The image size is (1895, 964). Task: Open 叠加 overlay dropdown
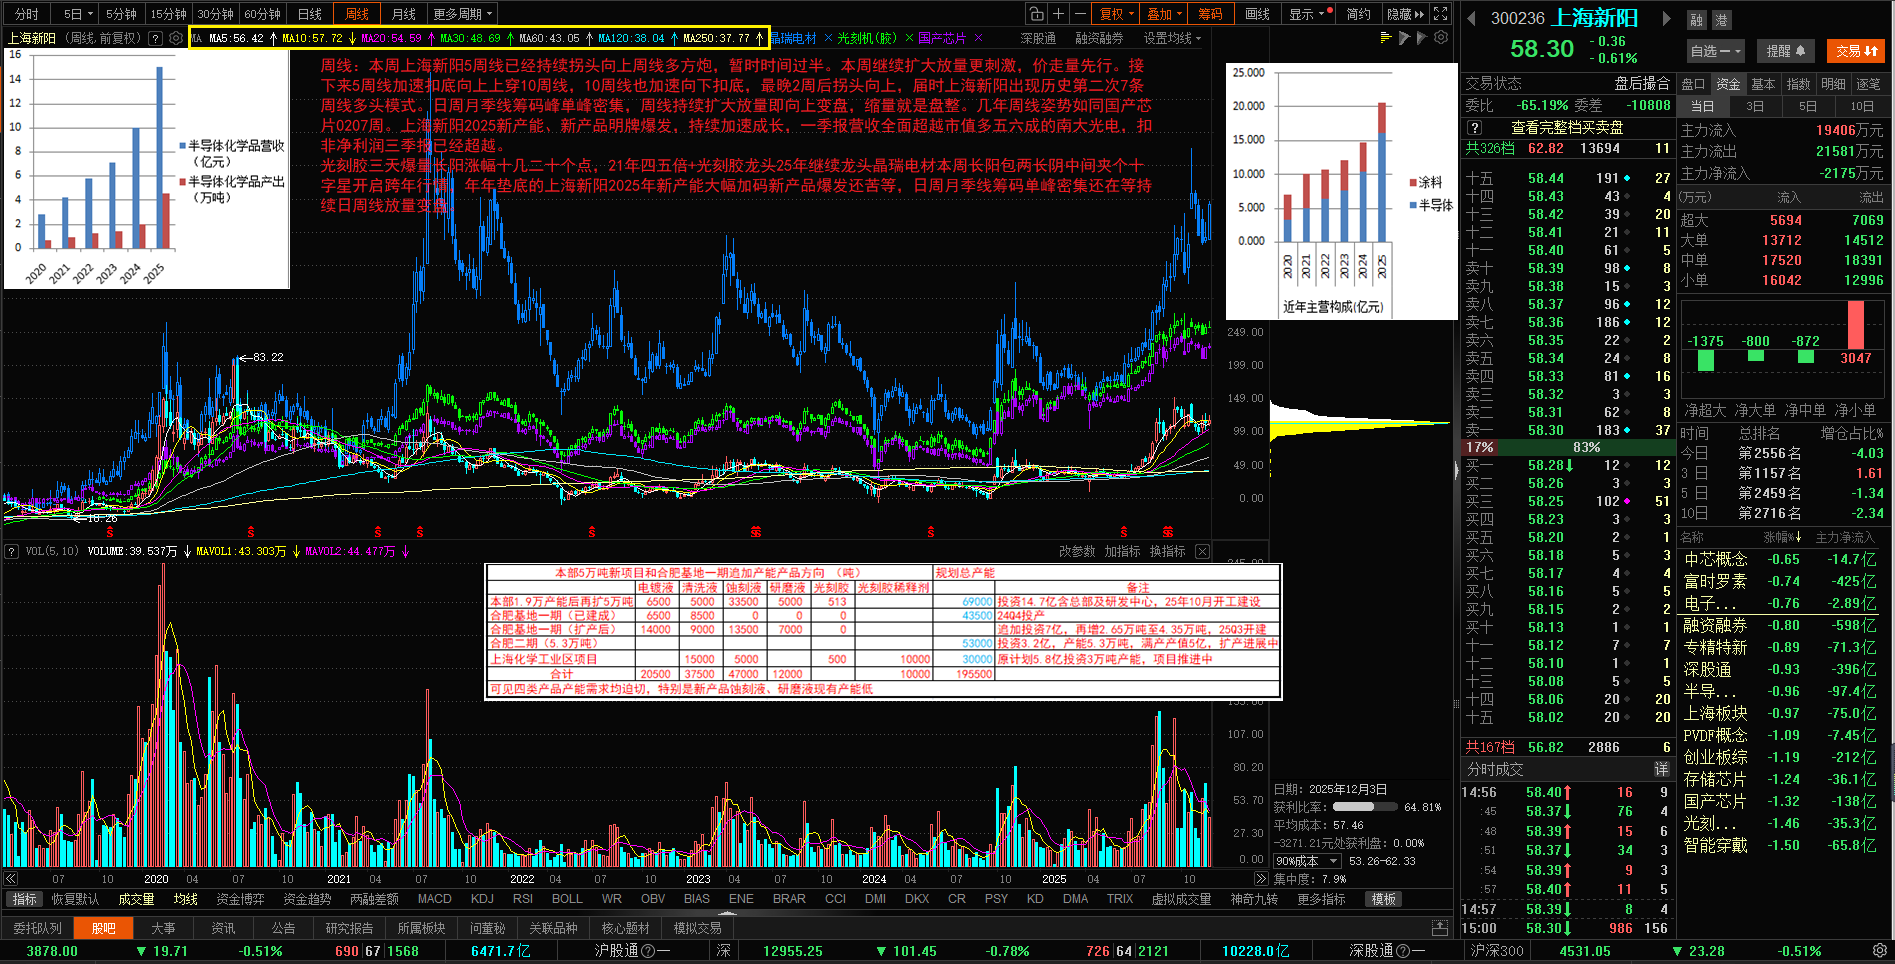[1164, 14]
